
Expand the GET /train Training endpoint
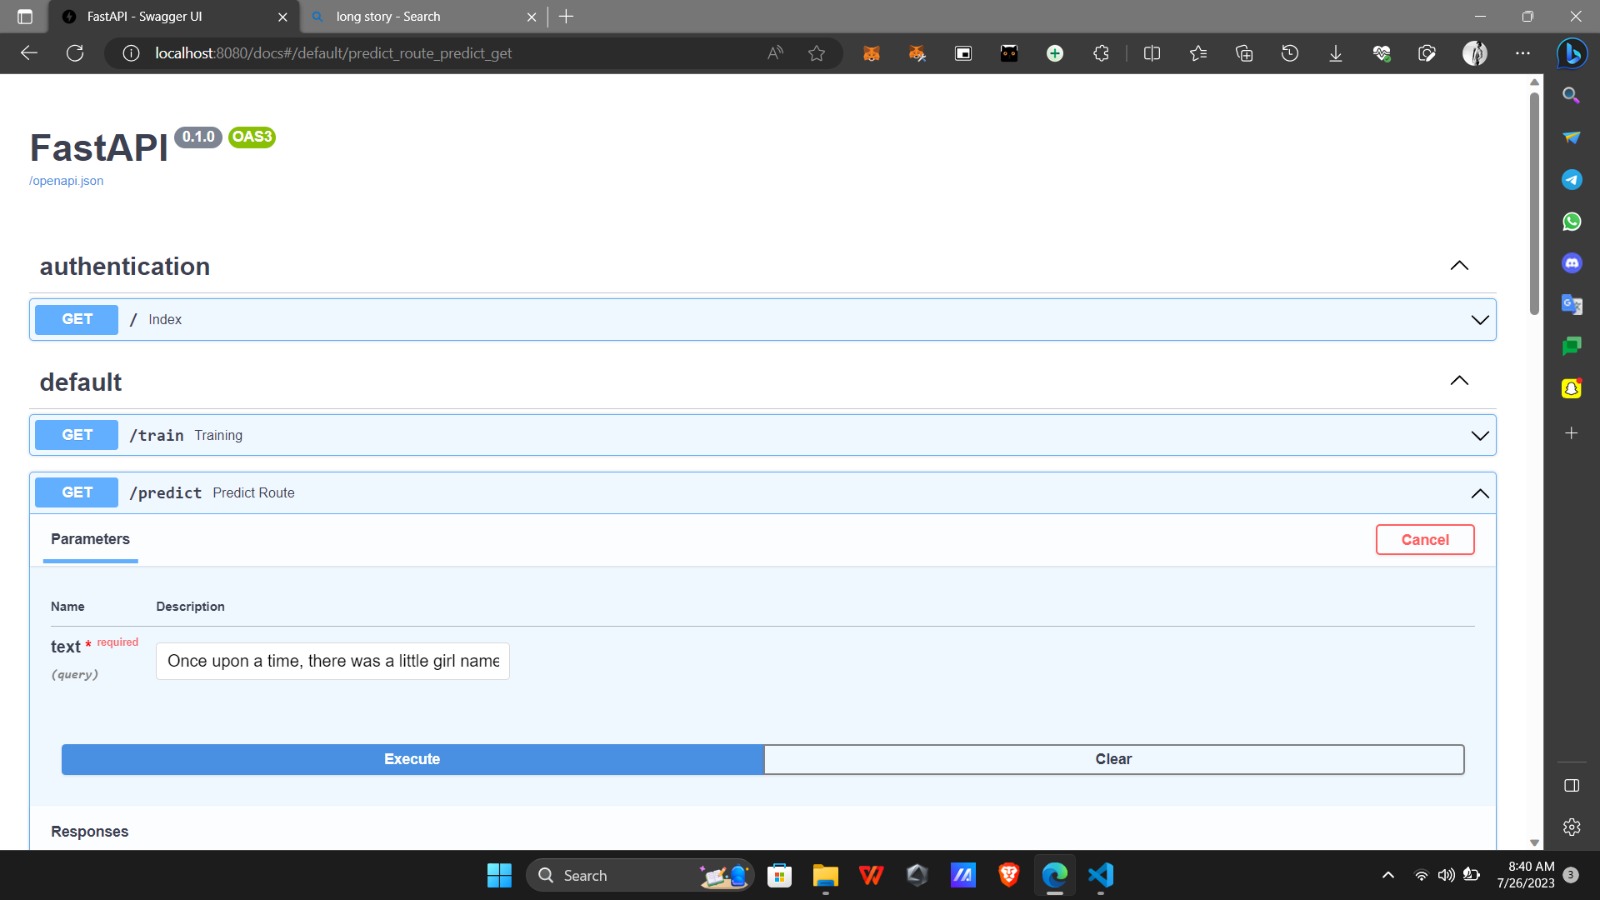point(763,435)
